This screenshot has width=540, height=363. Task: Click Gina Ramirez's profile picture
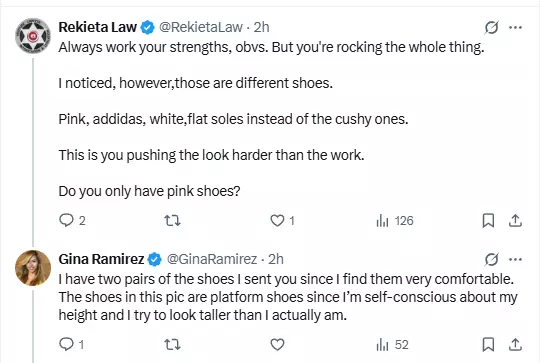(x=33, y=268)
